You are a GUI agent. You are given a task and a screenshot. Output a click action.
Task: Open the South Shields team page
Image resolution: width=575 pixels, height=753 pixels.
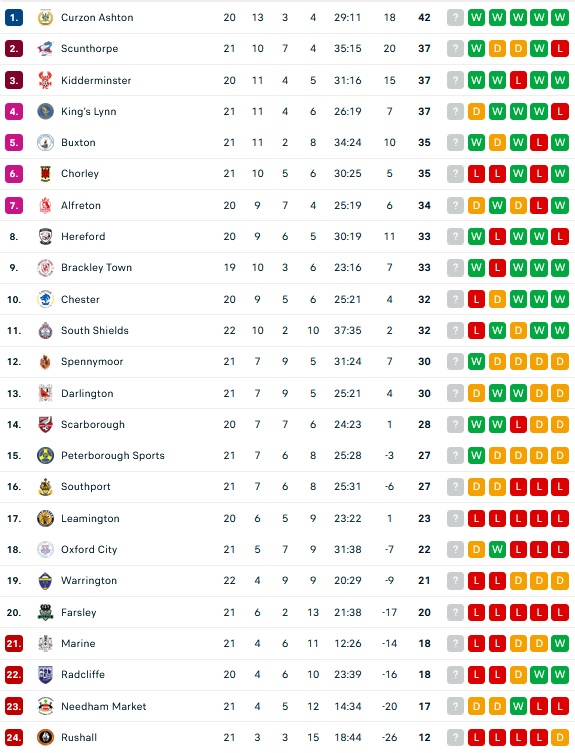(x=95, y=330)
